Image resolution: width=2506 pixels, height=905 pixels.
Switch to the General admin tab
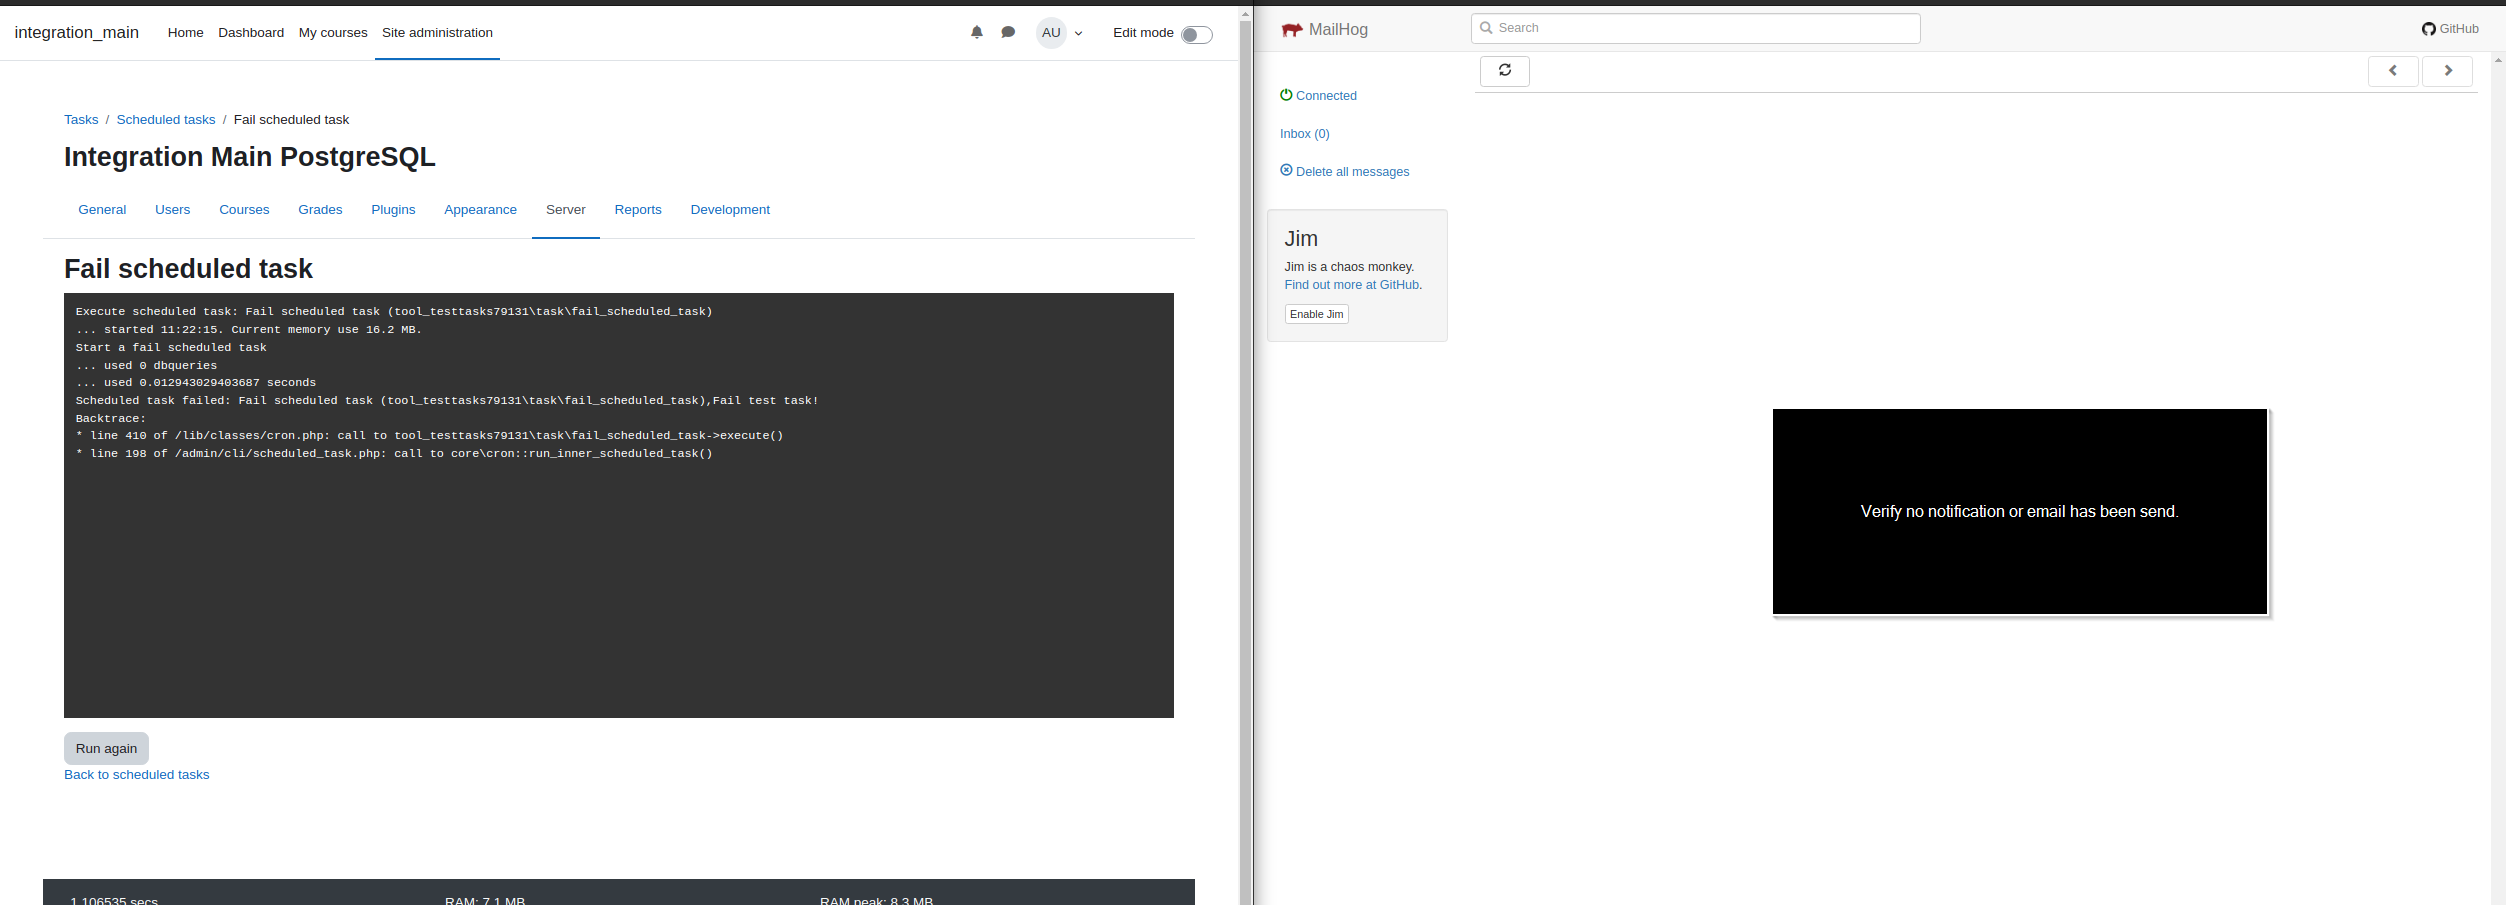pyautogui.click(x=102, y=209)
